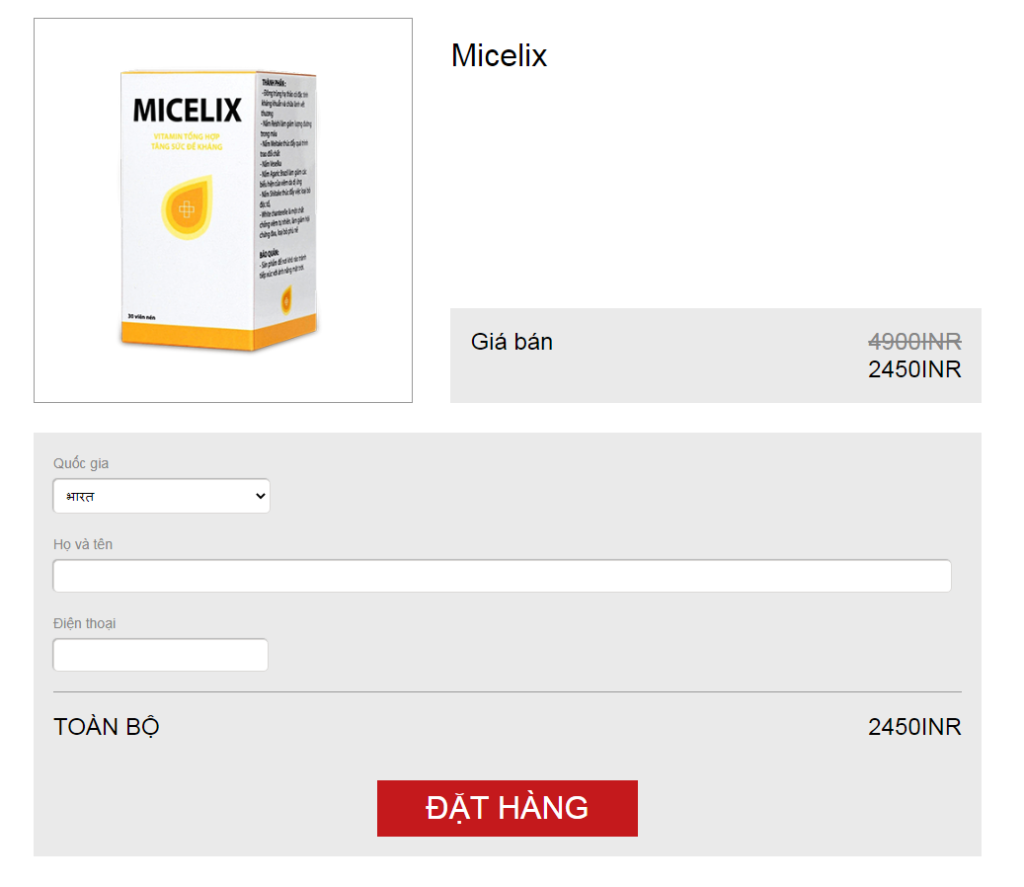Click the Giá bán price label

(511, 342)
